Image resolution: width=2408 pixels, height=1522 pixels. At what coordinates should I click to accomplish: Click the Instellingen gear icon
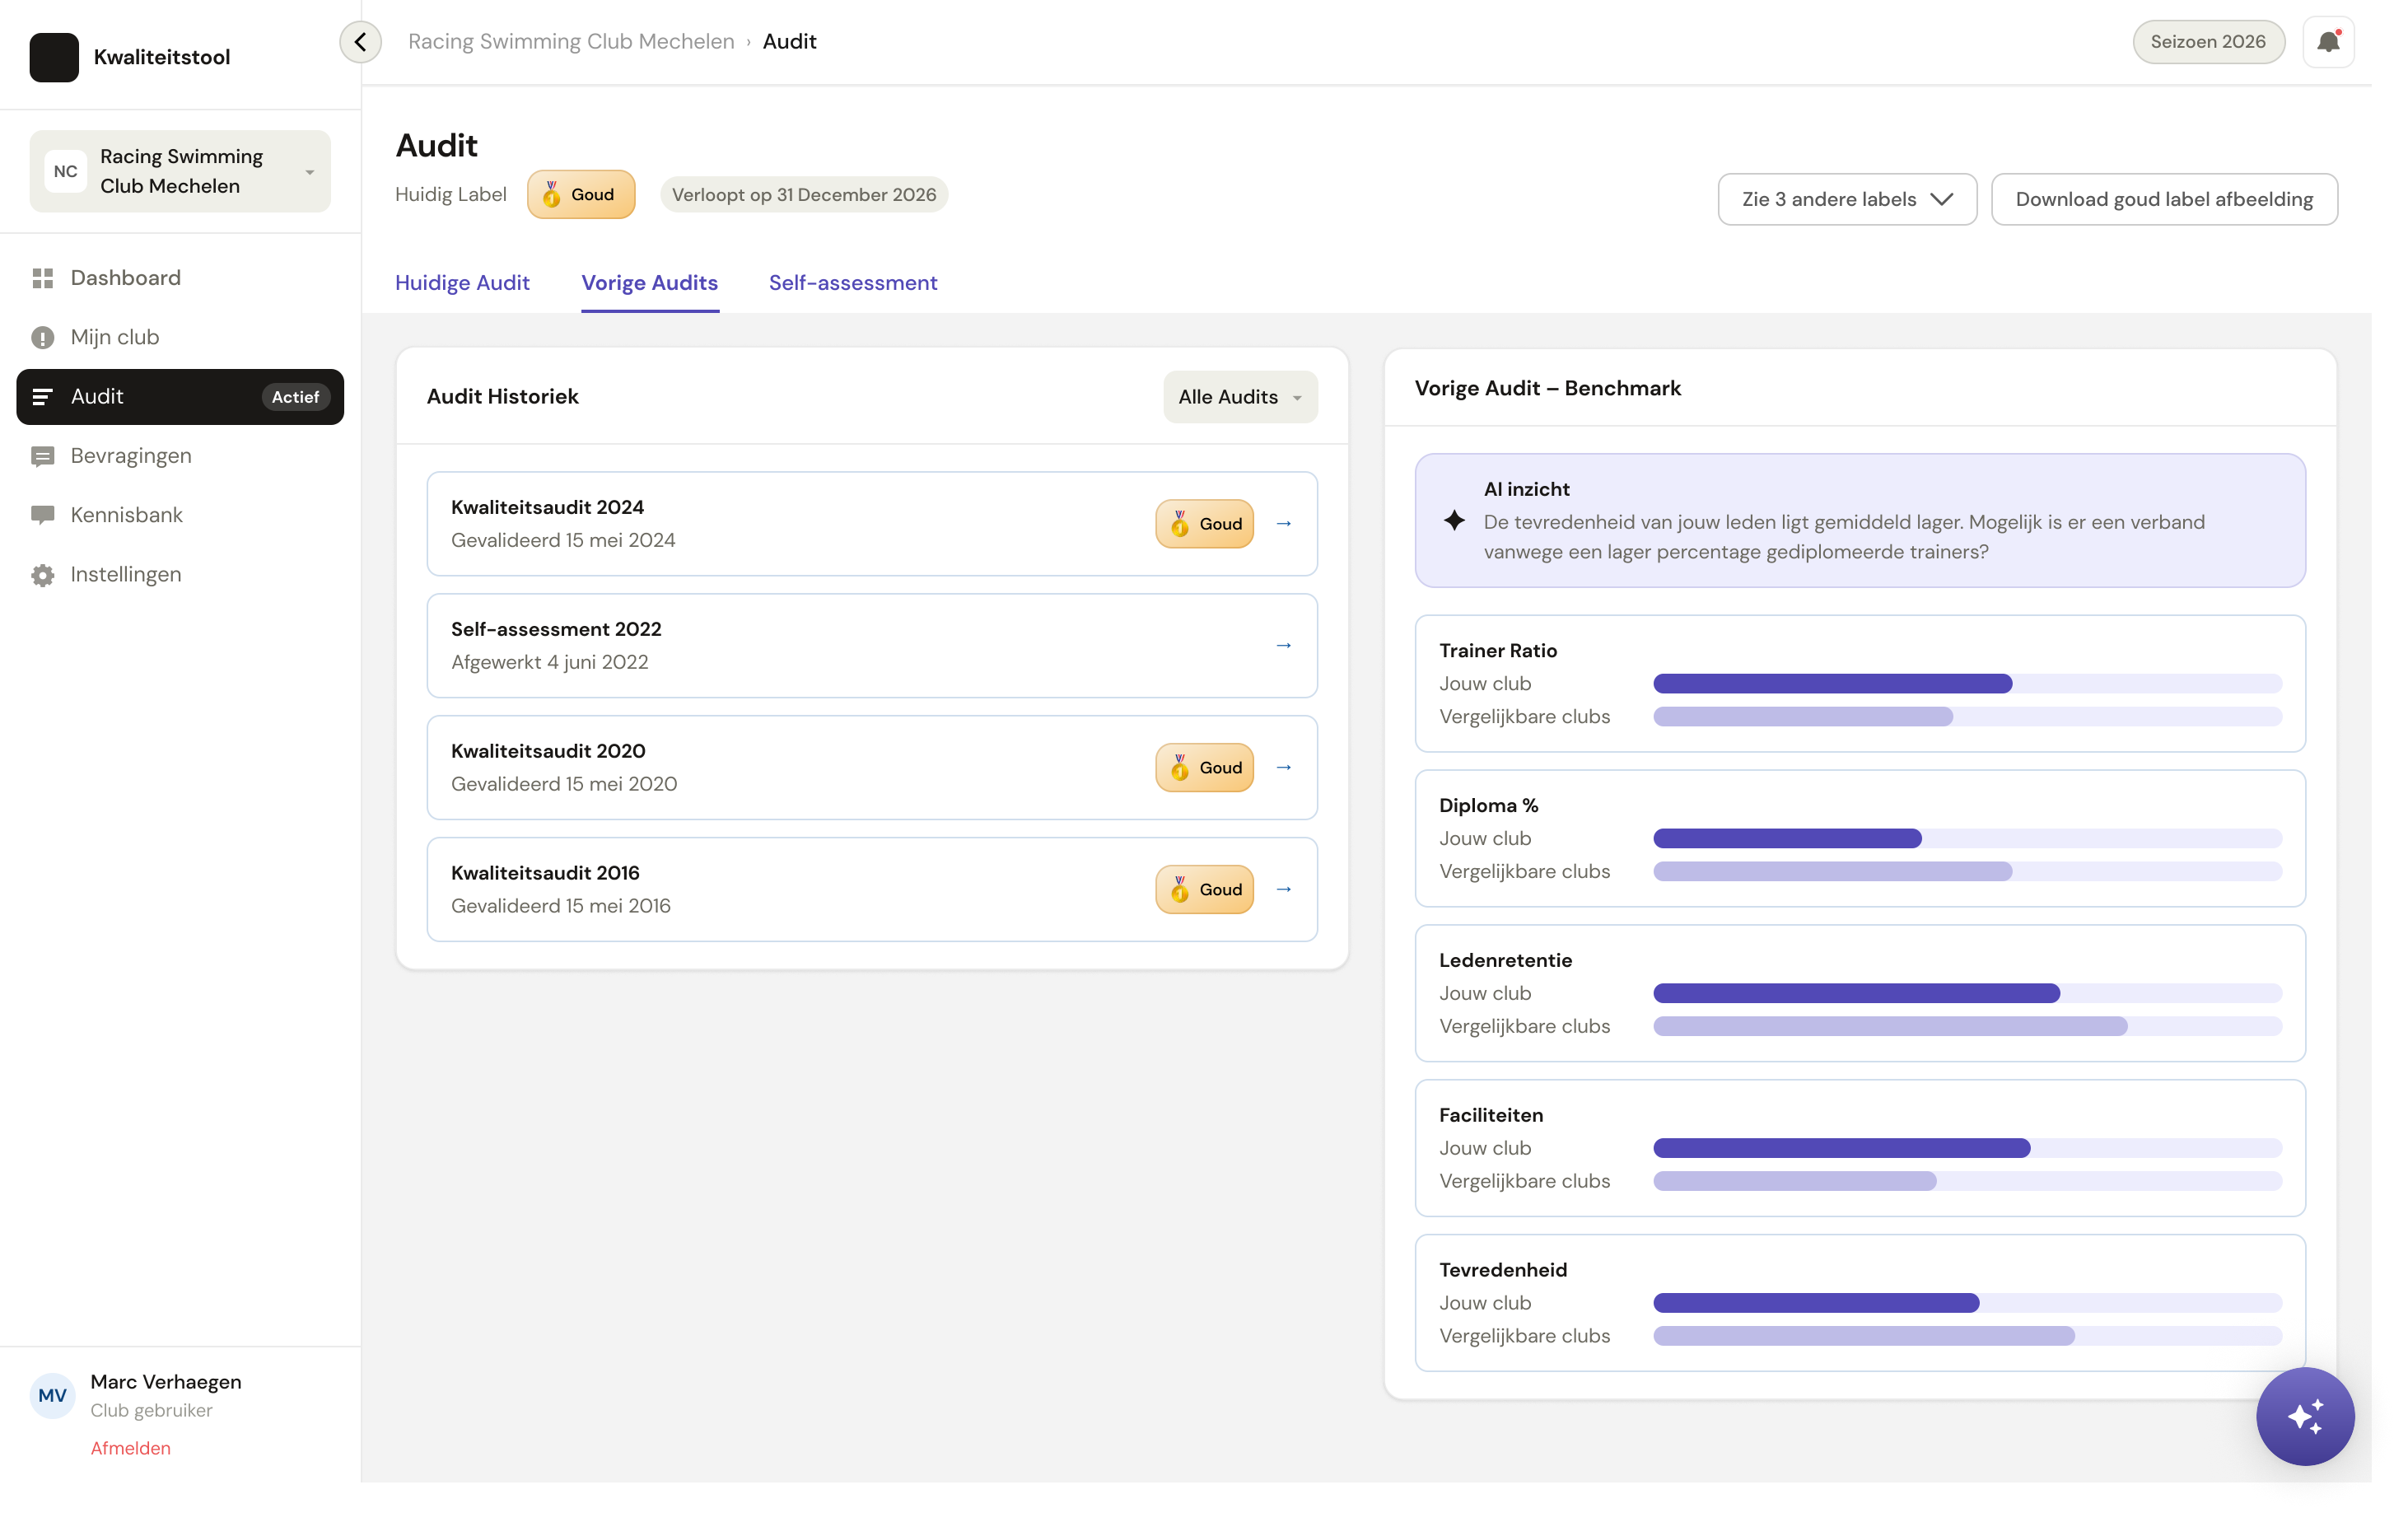click(x=42, y=575)
